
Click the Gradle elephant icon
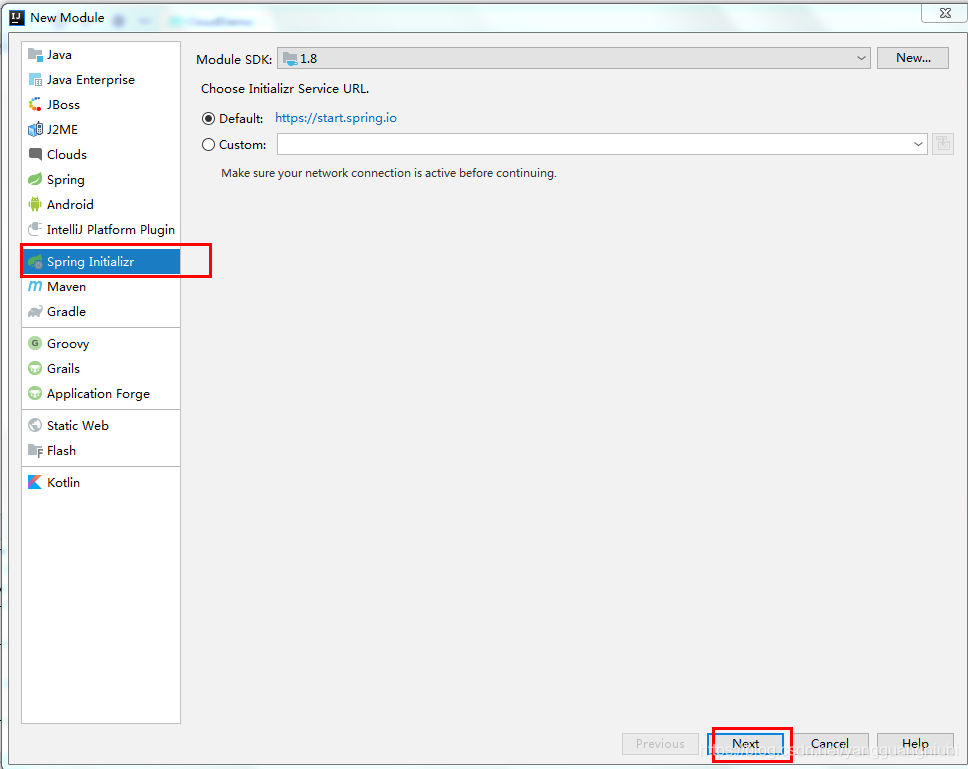click(x=35, y=312)
